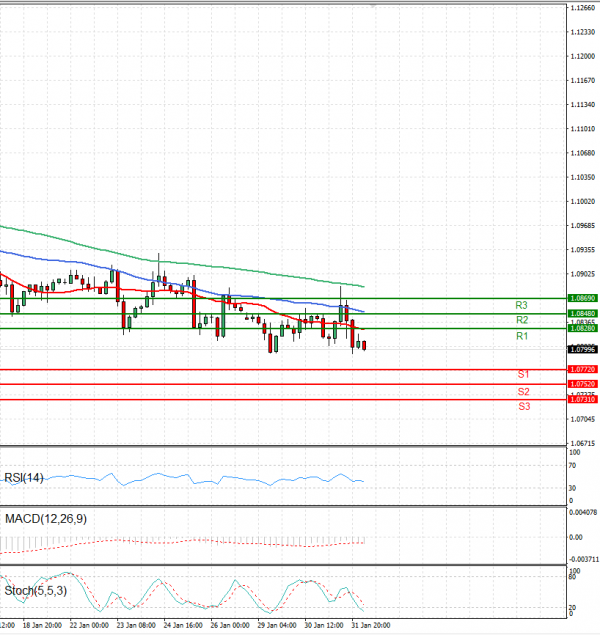Screen dimensions: 600x635
Task: Click the S3 support label
Action: tap(524, 406)
